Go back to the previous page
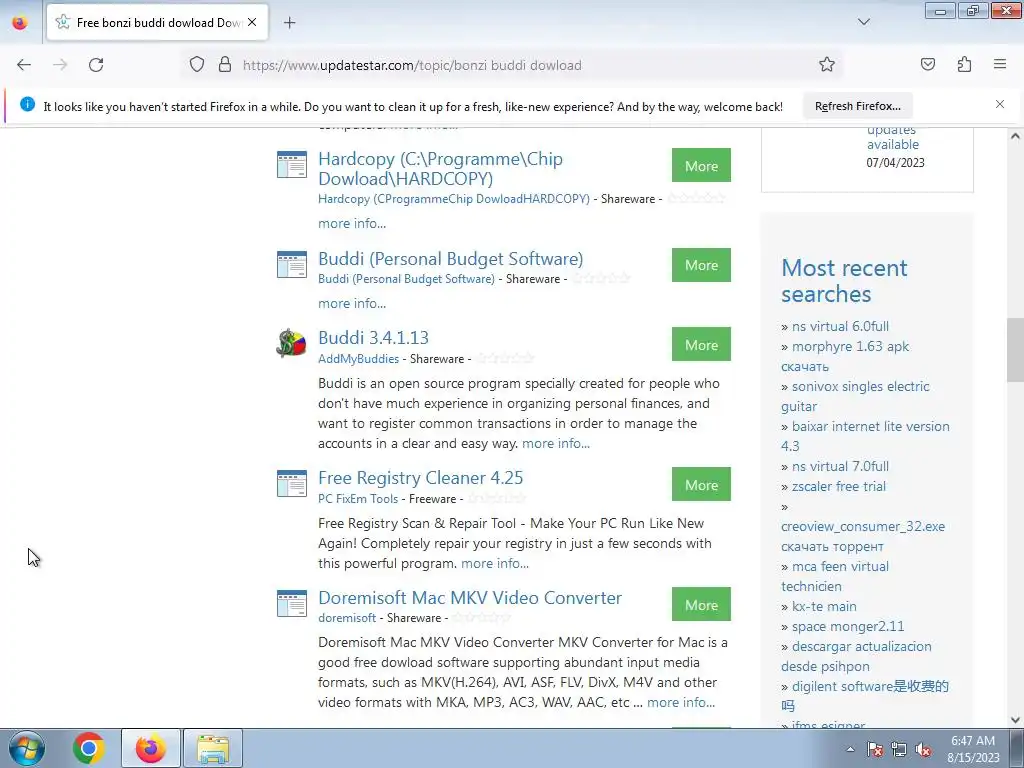 pos(24,65)
